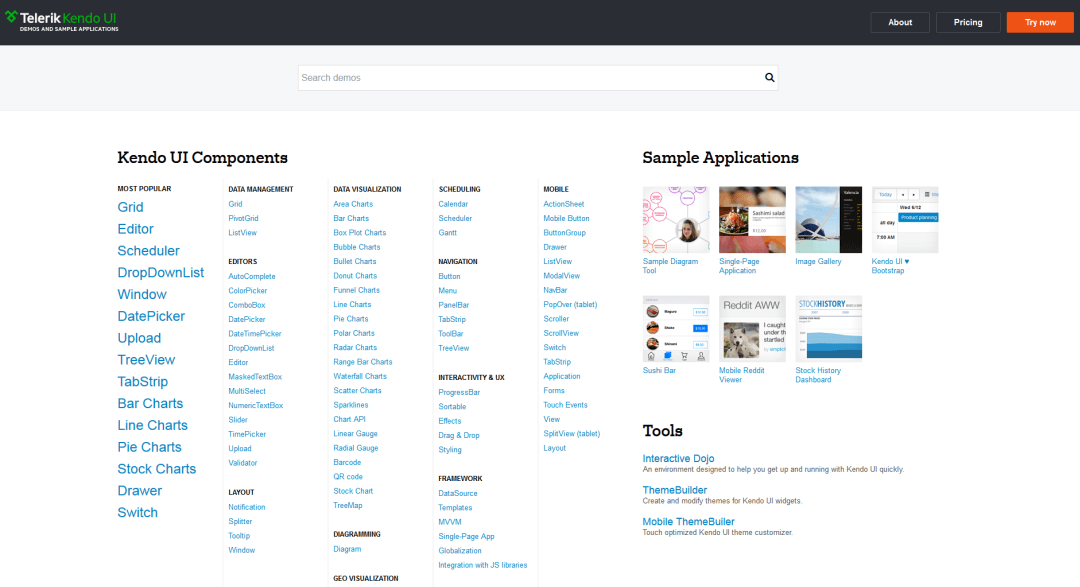Open Globalization under Framework

(459, 550)
